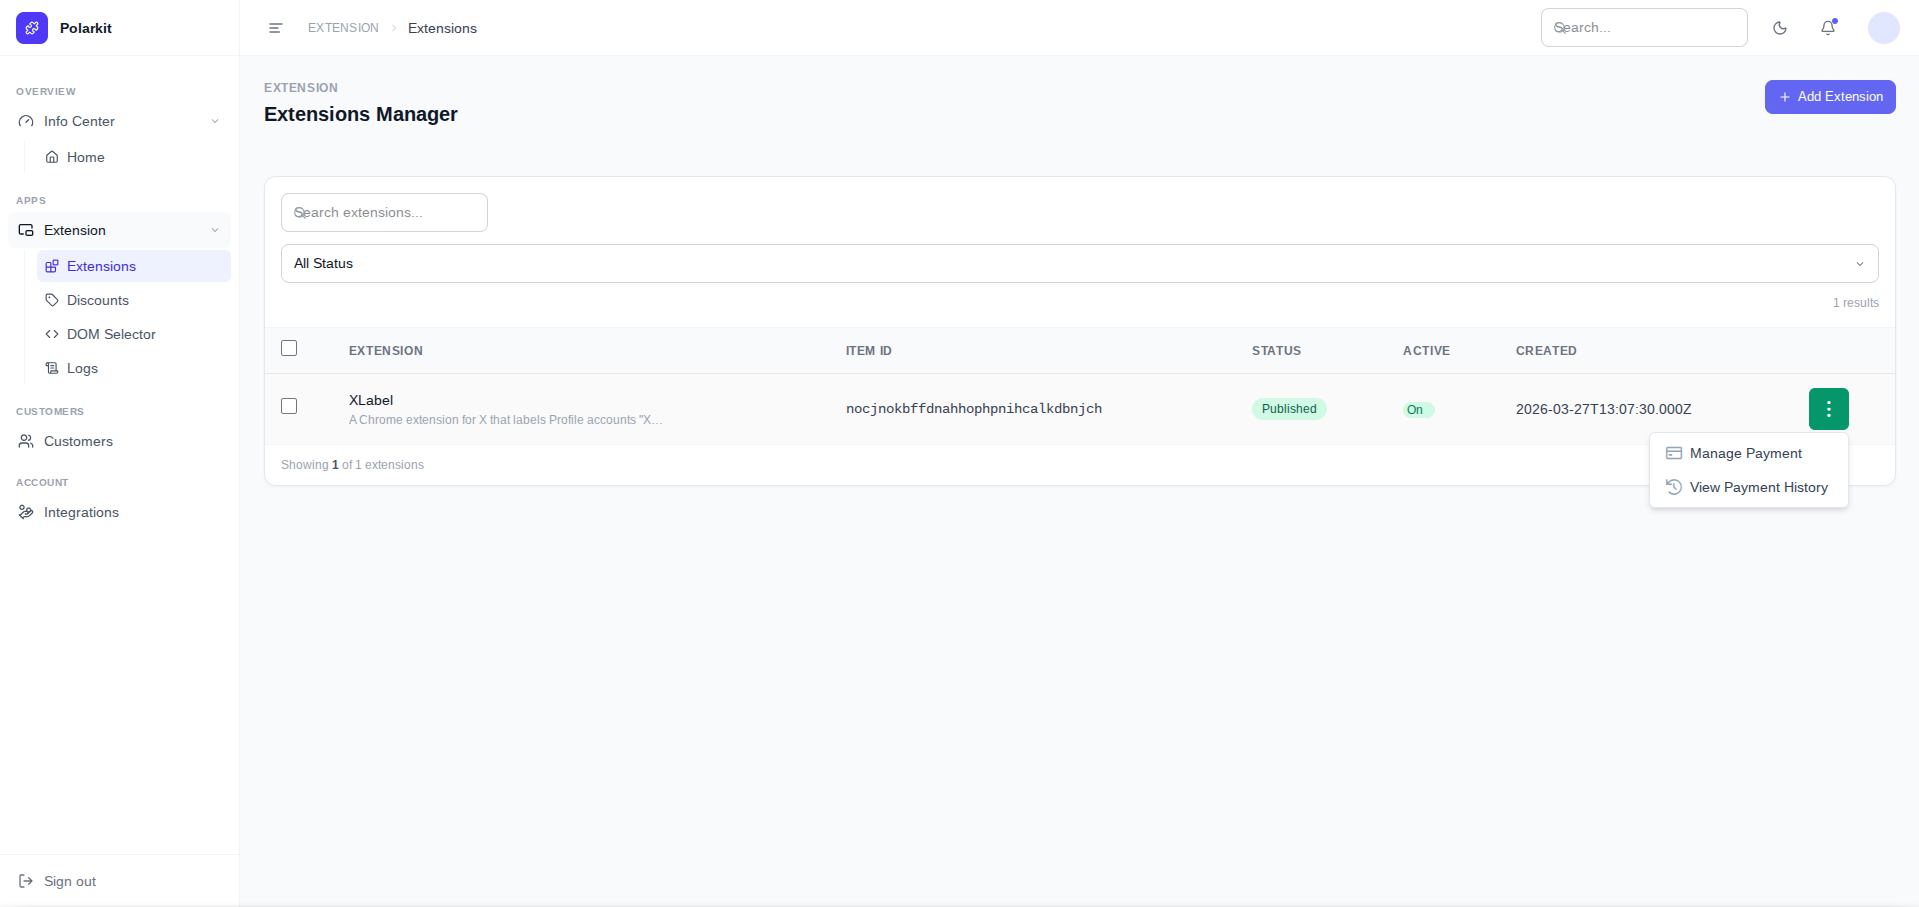Open the Extensions sidebar item
Screen dimensions: 1919x907
coord(134,266)
